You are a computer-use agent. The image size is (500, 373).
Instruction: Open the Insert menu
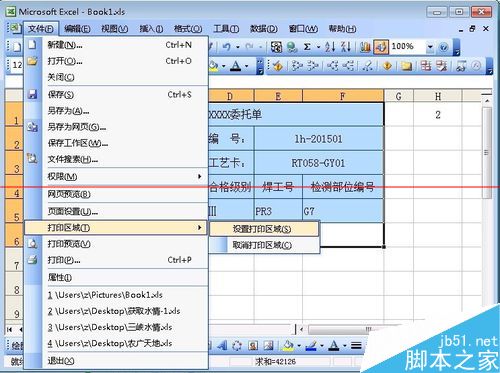tap(151, 29)
